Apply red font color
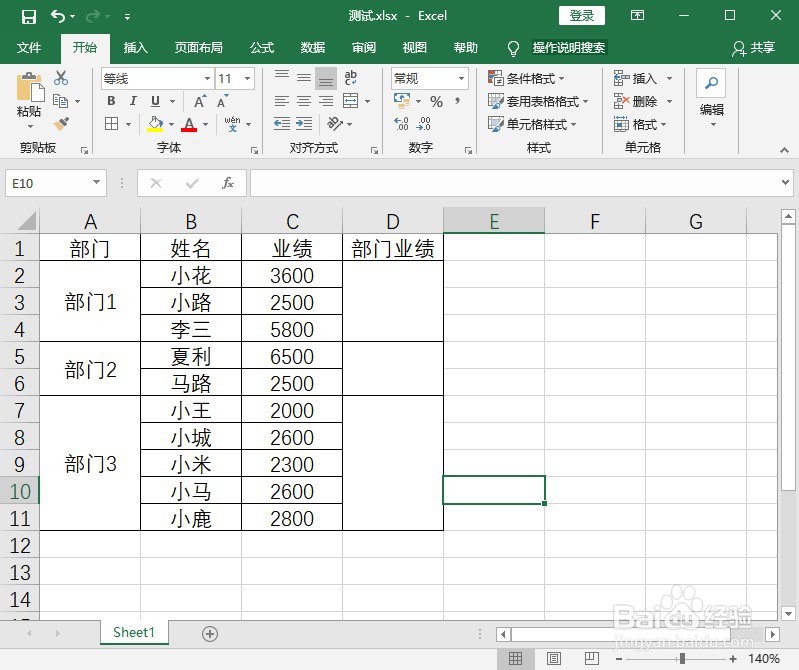Viewport: 799px width, 670px height. pyautogui.click(x=189, y=124)
